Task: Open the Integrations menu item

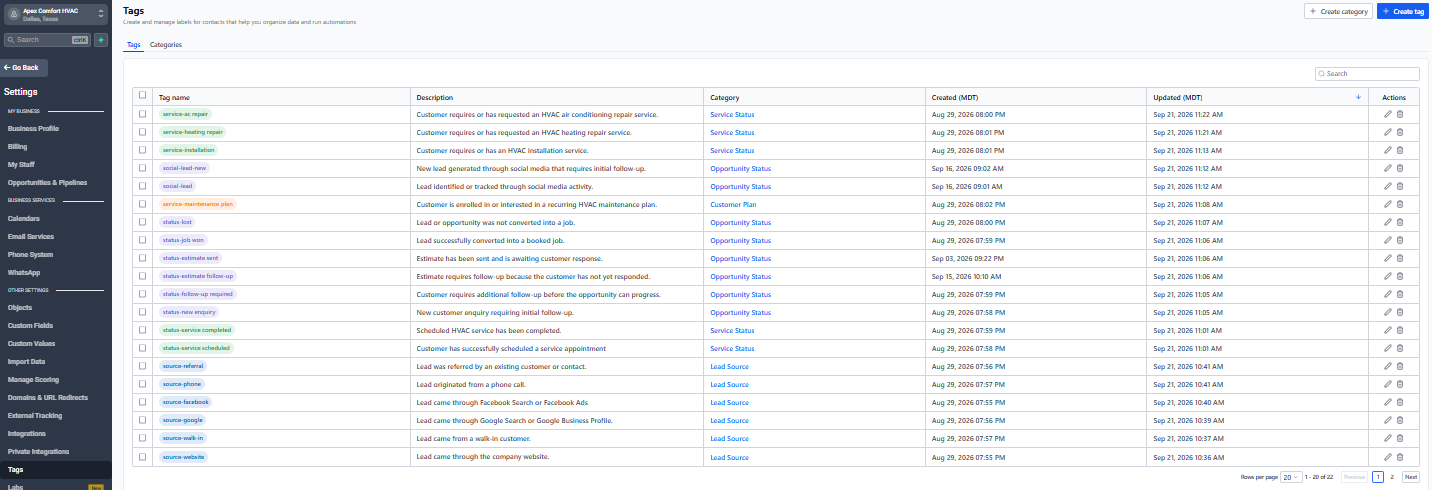Action: (27, 434)
